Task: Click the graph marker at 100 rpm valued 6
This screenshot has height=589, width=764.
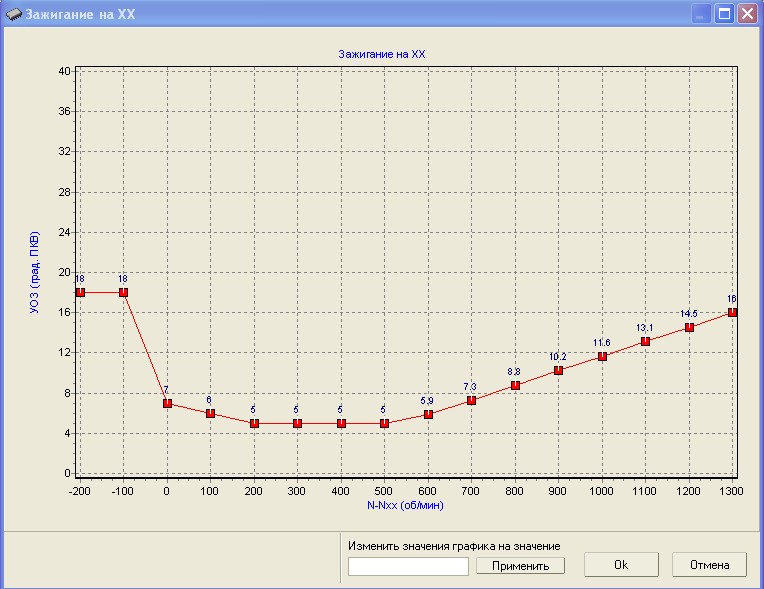Action: pos(210,413)
